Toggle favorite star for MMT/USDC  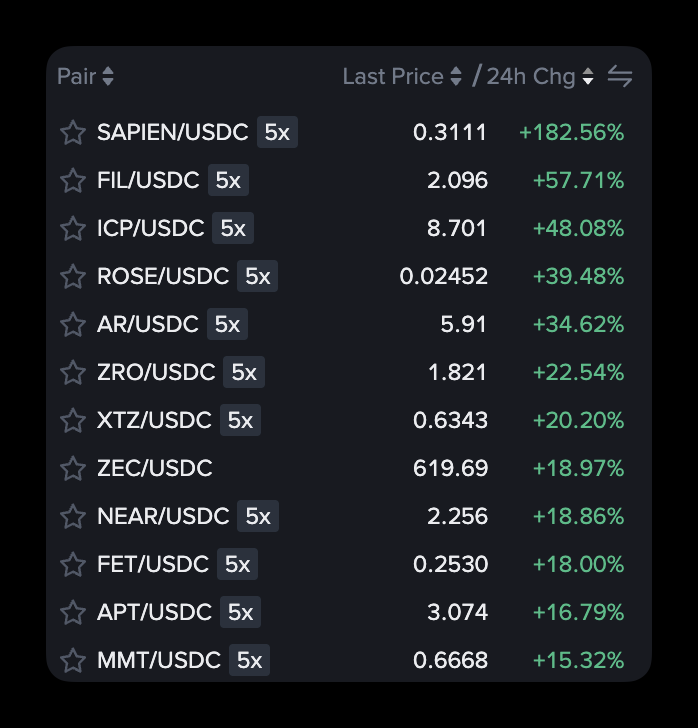73,661
